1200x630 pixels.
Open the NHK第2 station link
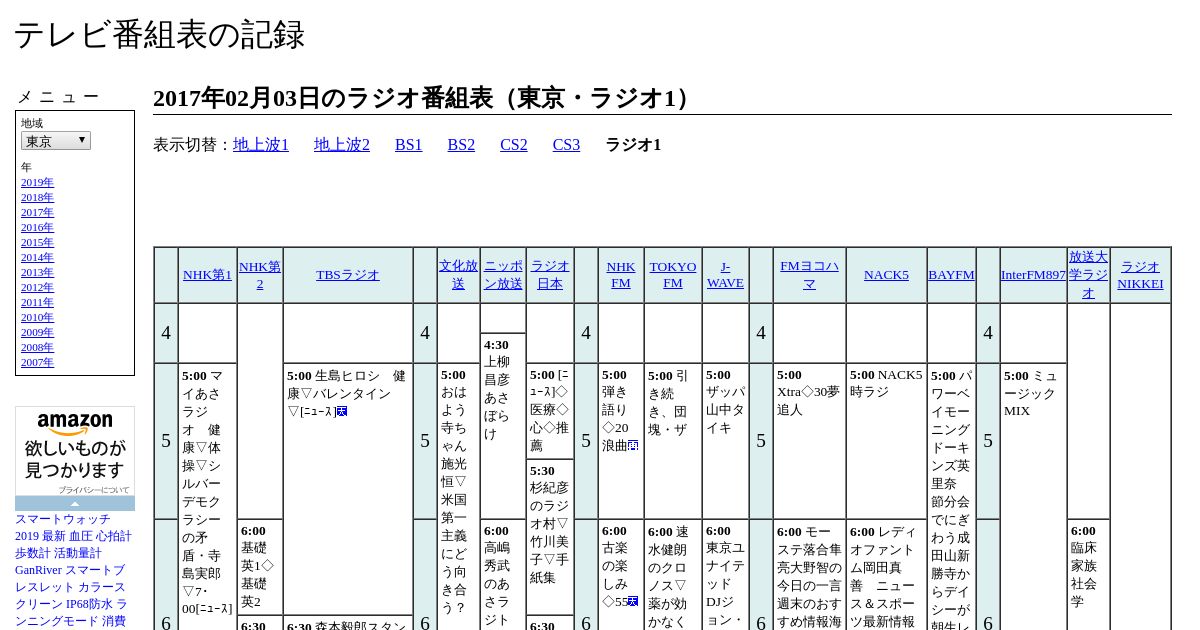tap(260, 275)
